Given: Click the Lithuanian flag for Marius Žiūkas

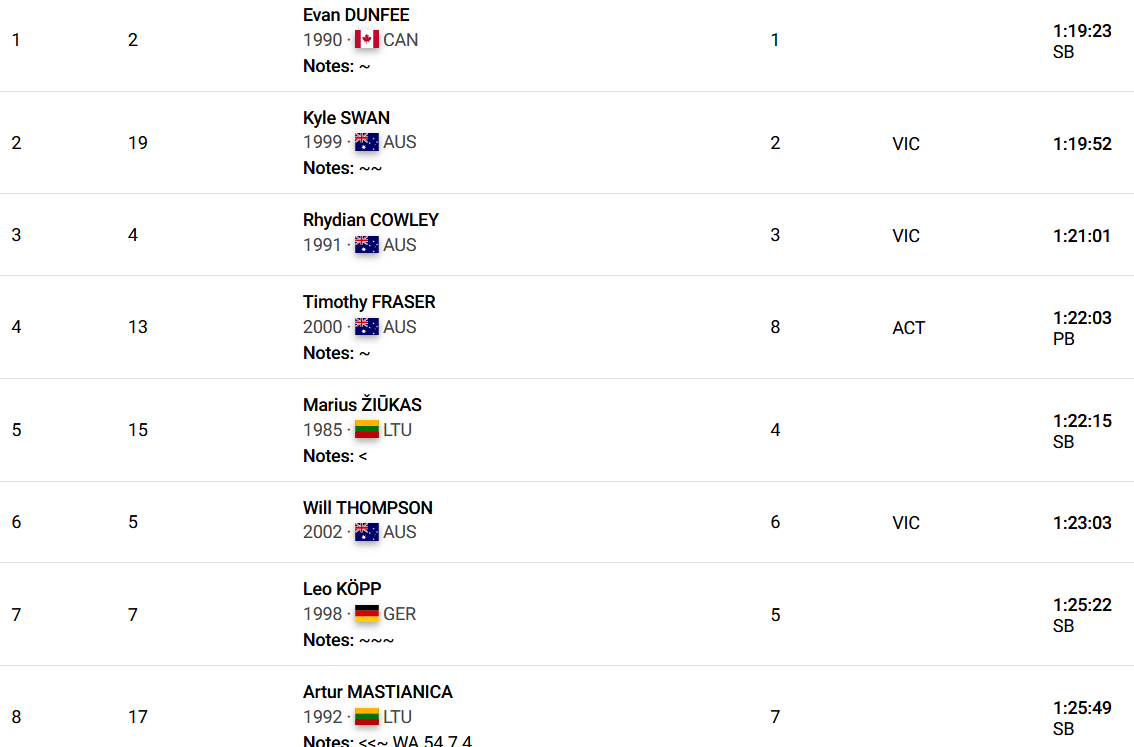Looking at the screenshot, I should click(x=367, y=430).
